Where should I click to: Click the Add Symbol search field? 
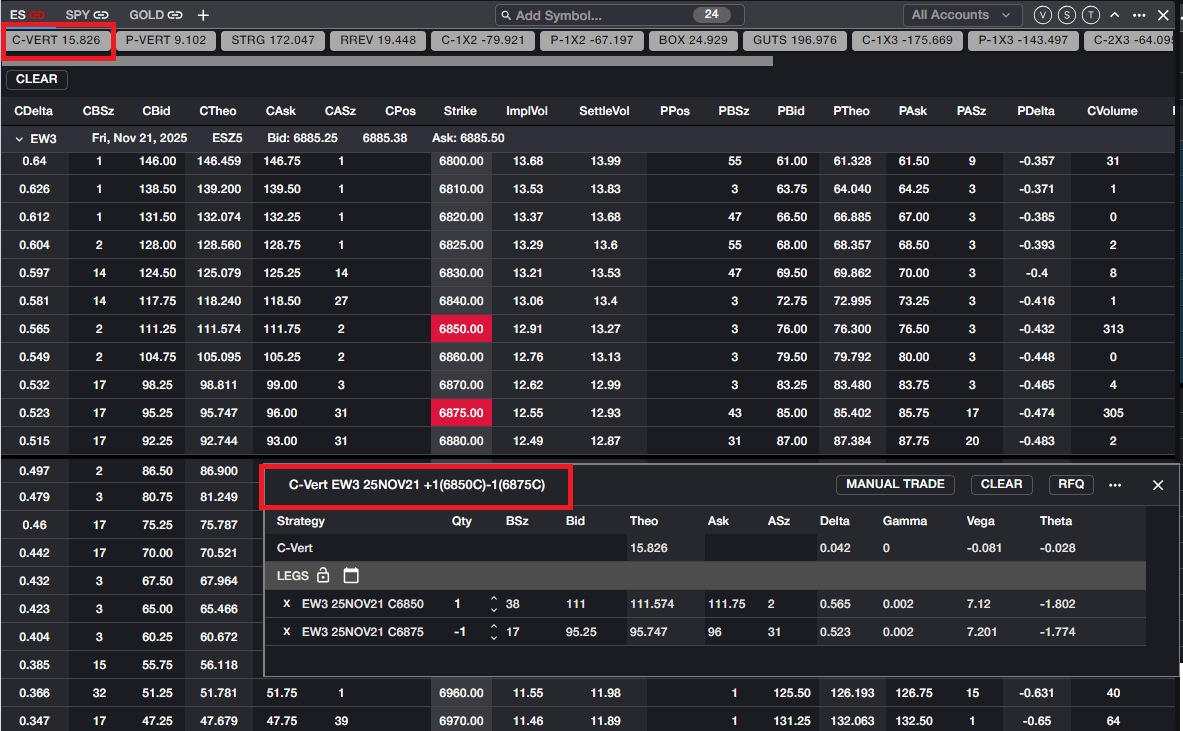pos(595,15)
